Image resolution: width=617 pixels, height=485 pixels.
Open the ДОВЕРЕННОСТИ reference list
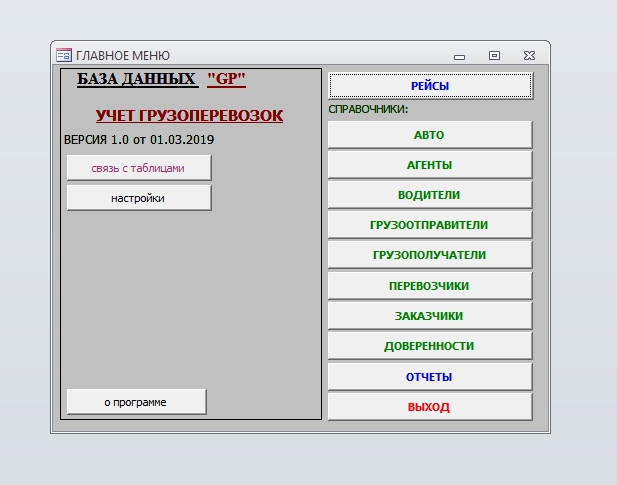click(430, 346)
